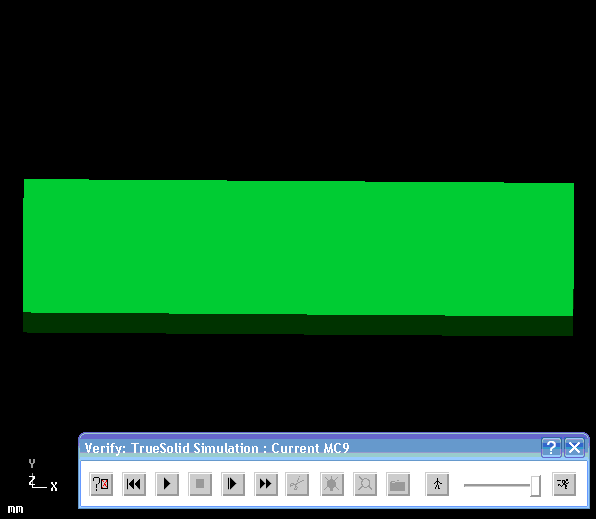Click the mm units label
This screenshot has width=596, height=519.
coord(15,509)
